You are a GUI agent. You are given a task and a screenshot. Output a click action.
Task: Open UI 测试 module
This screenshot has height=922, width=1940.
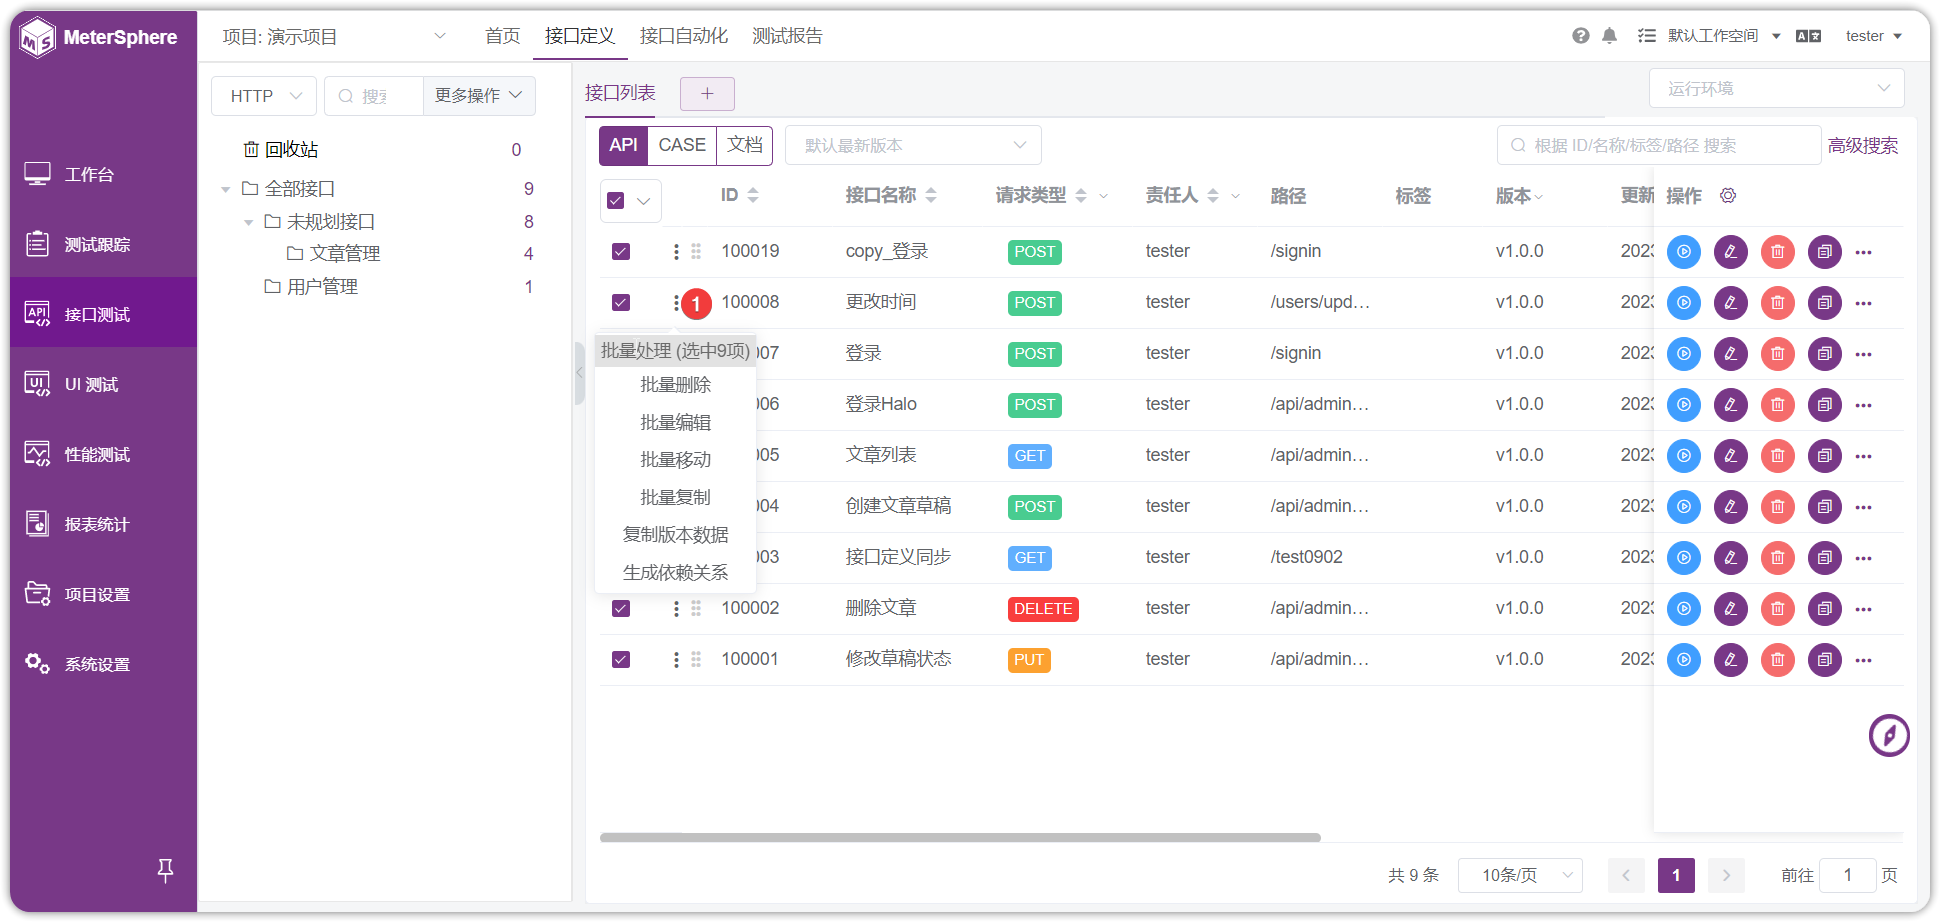click(x=104, y=384)
